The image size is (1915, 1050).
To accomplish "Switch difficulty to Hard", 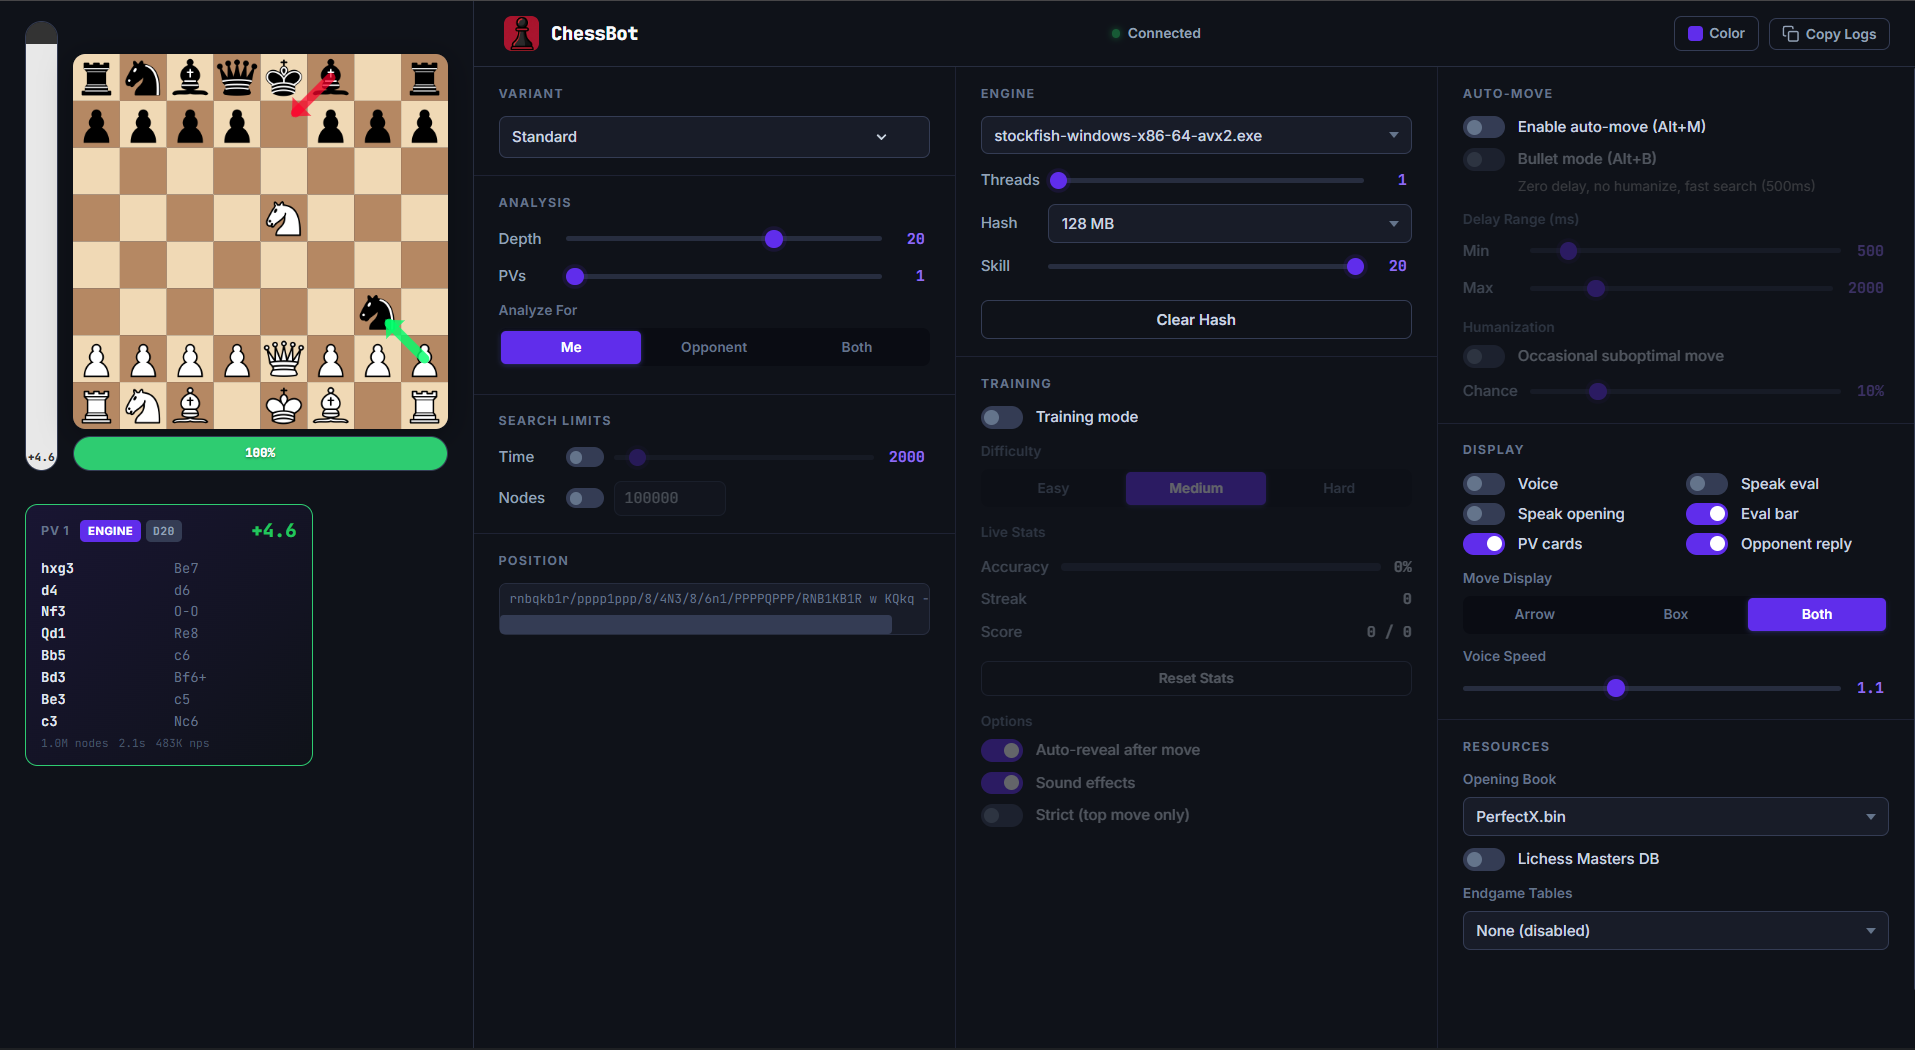I will pyautogui.click(x=1338, y=488).
